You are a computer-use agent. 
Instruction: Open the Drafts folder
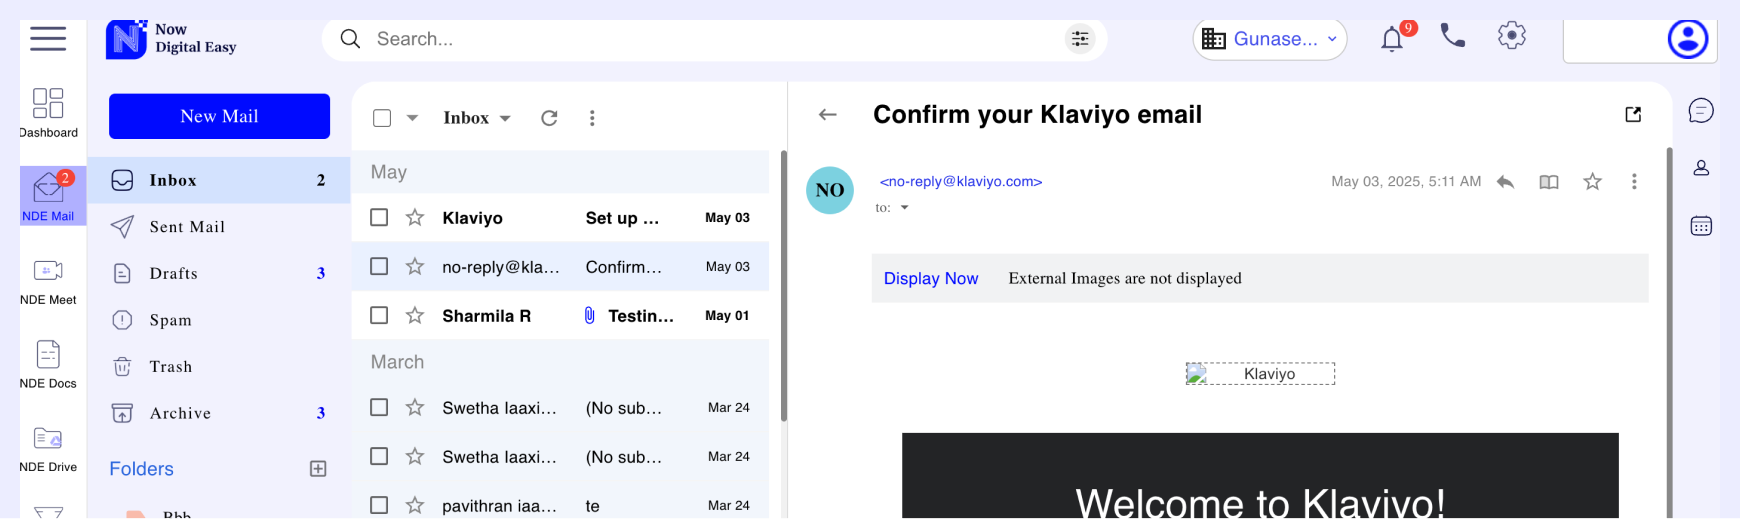click(x=219, y=273)
